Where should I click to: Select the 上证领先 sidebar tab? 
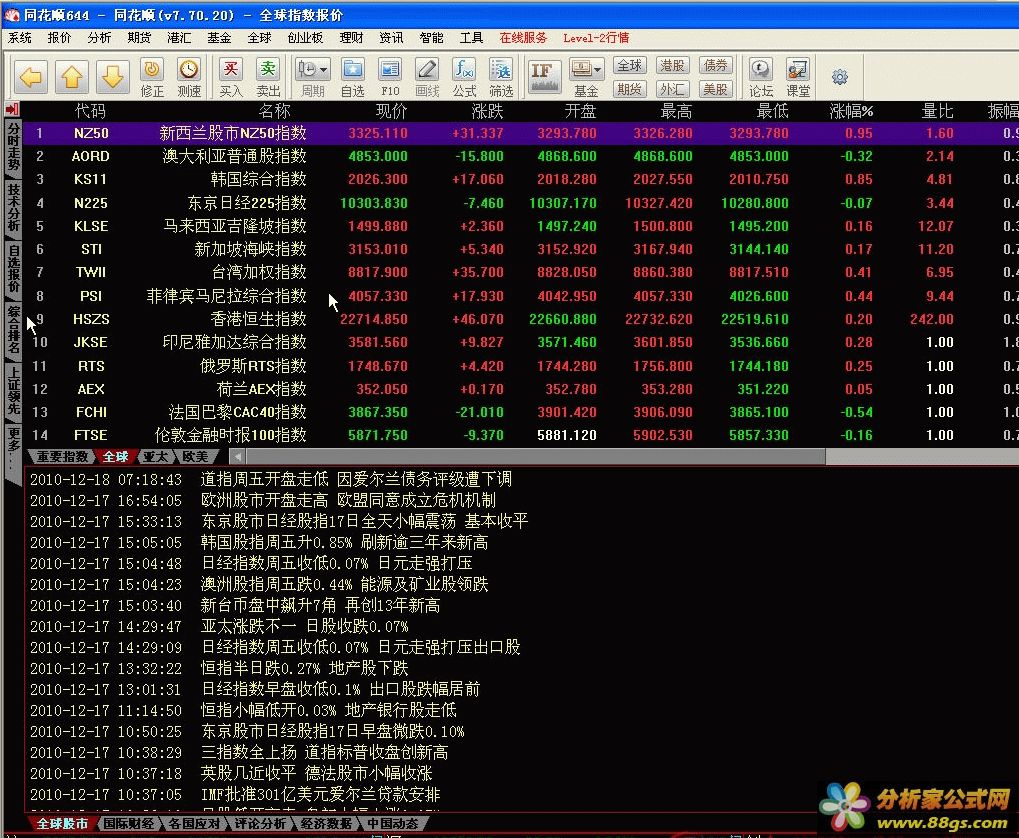pyautogui.click(x=13, y=390)
